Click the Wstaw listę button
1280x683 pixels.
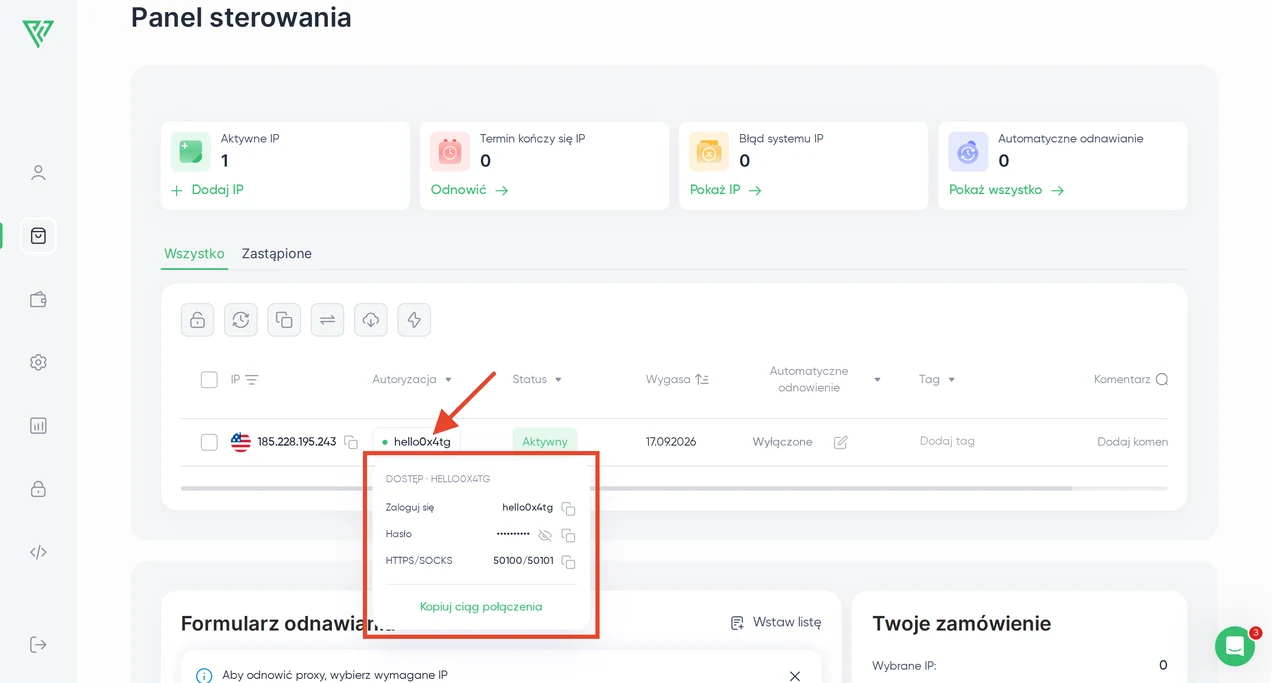pyautogui.click(x=776, y=623)
